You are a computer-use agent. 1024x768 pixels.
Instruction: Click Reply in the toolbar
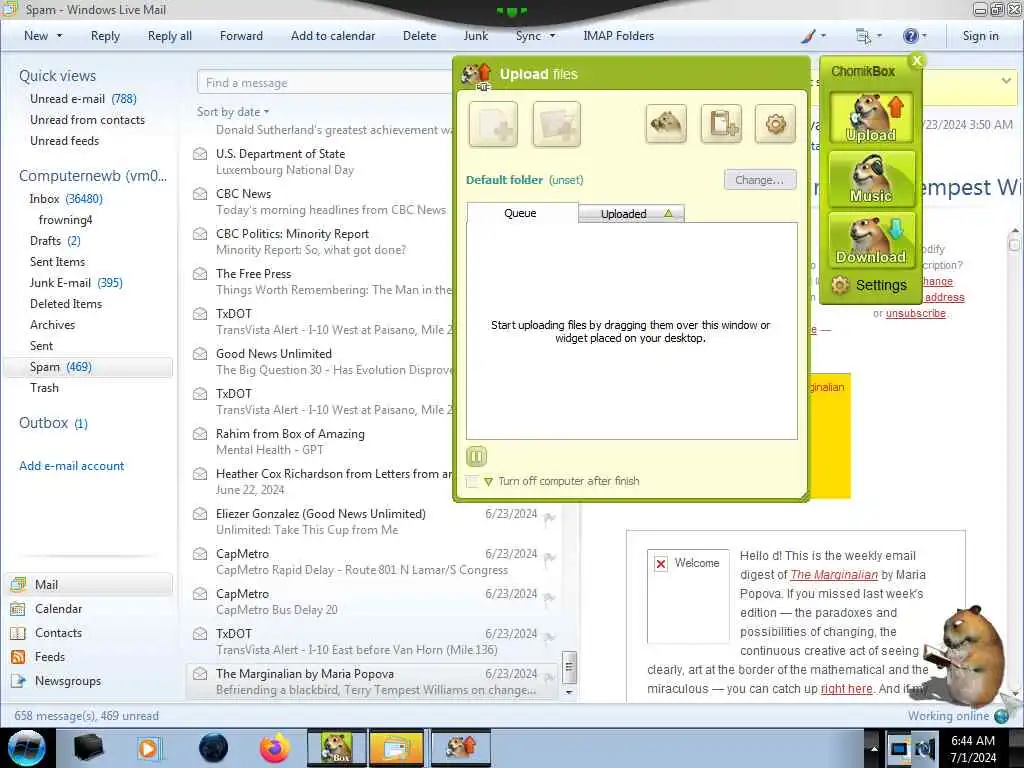tap(105, 36)
